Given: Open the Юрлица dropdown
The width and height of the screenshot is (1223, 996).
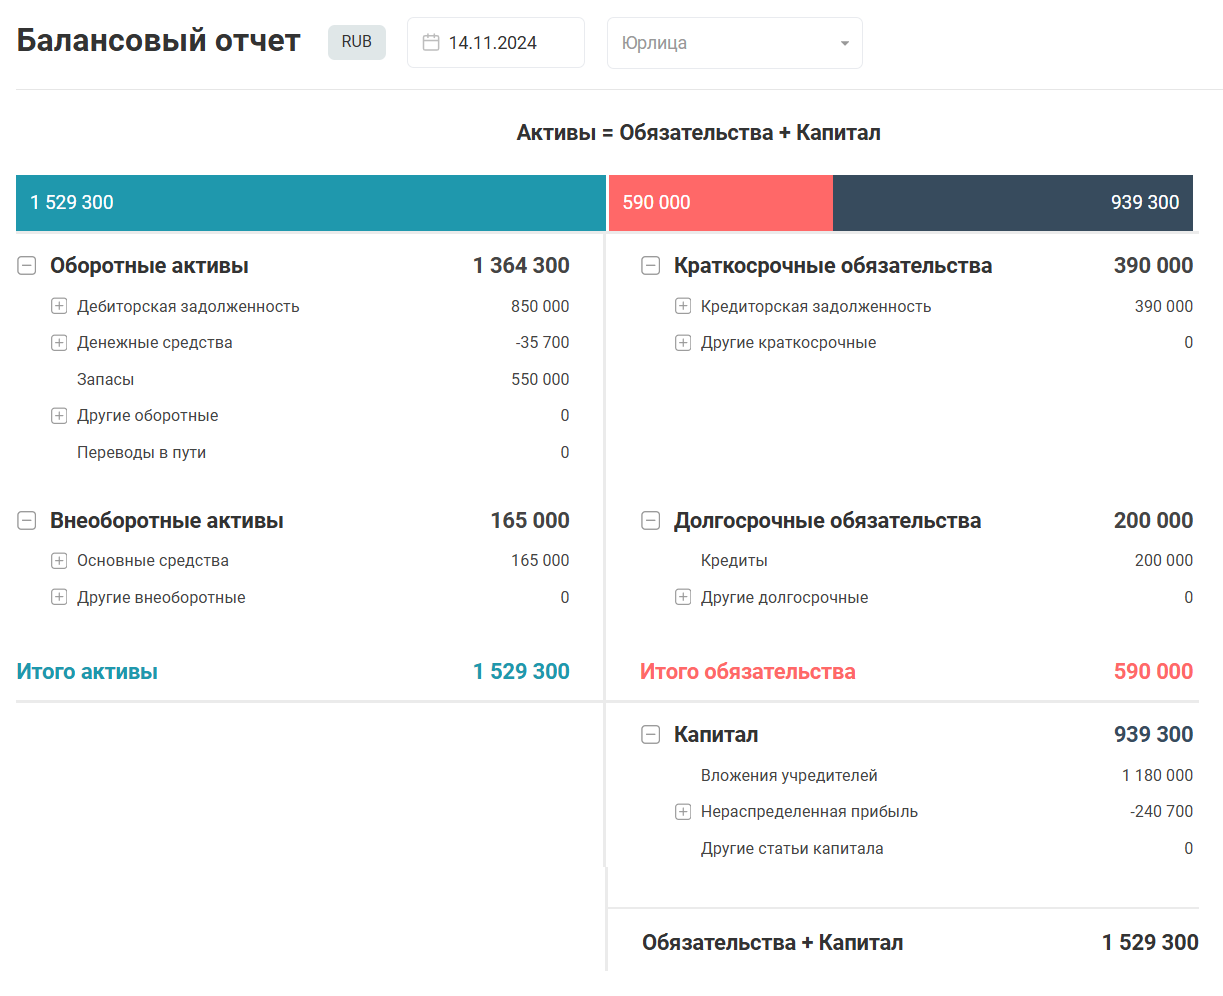Looking at the screenshot, I should tap(735, 43).
